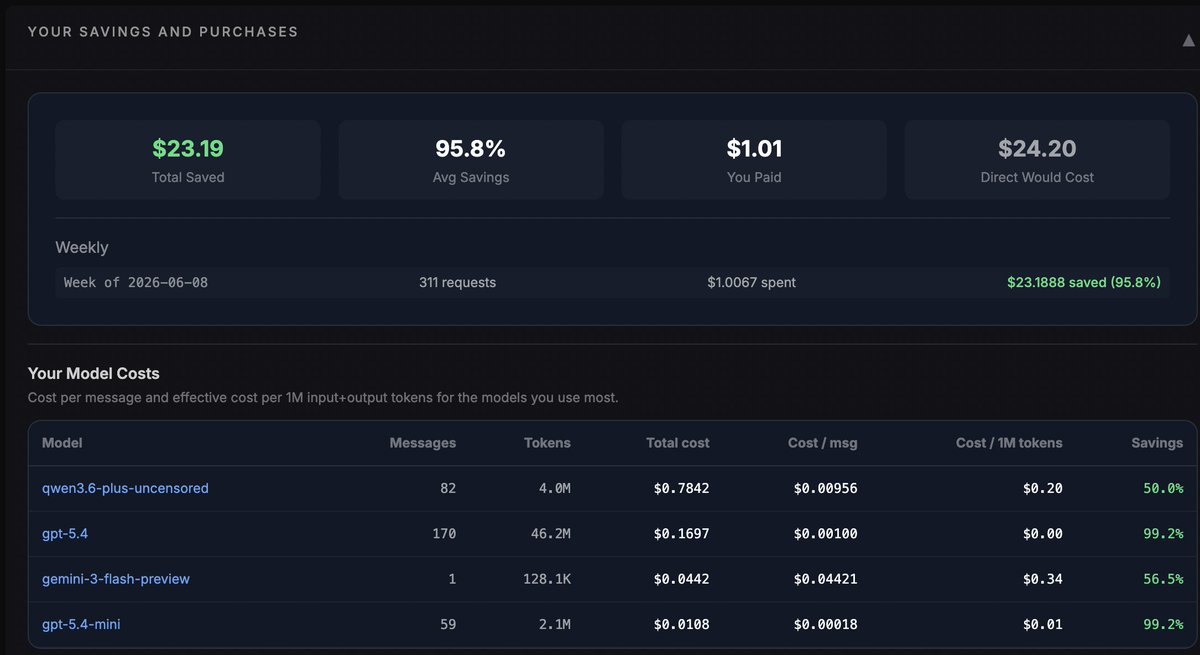The width and height of the screenshot is (1200, 655).
Task: Click the Savings column header
Action: [1157, 443]
